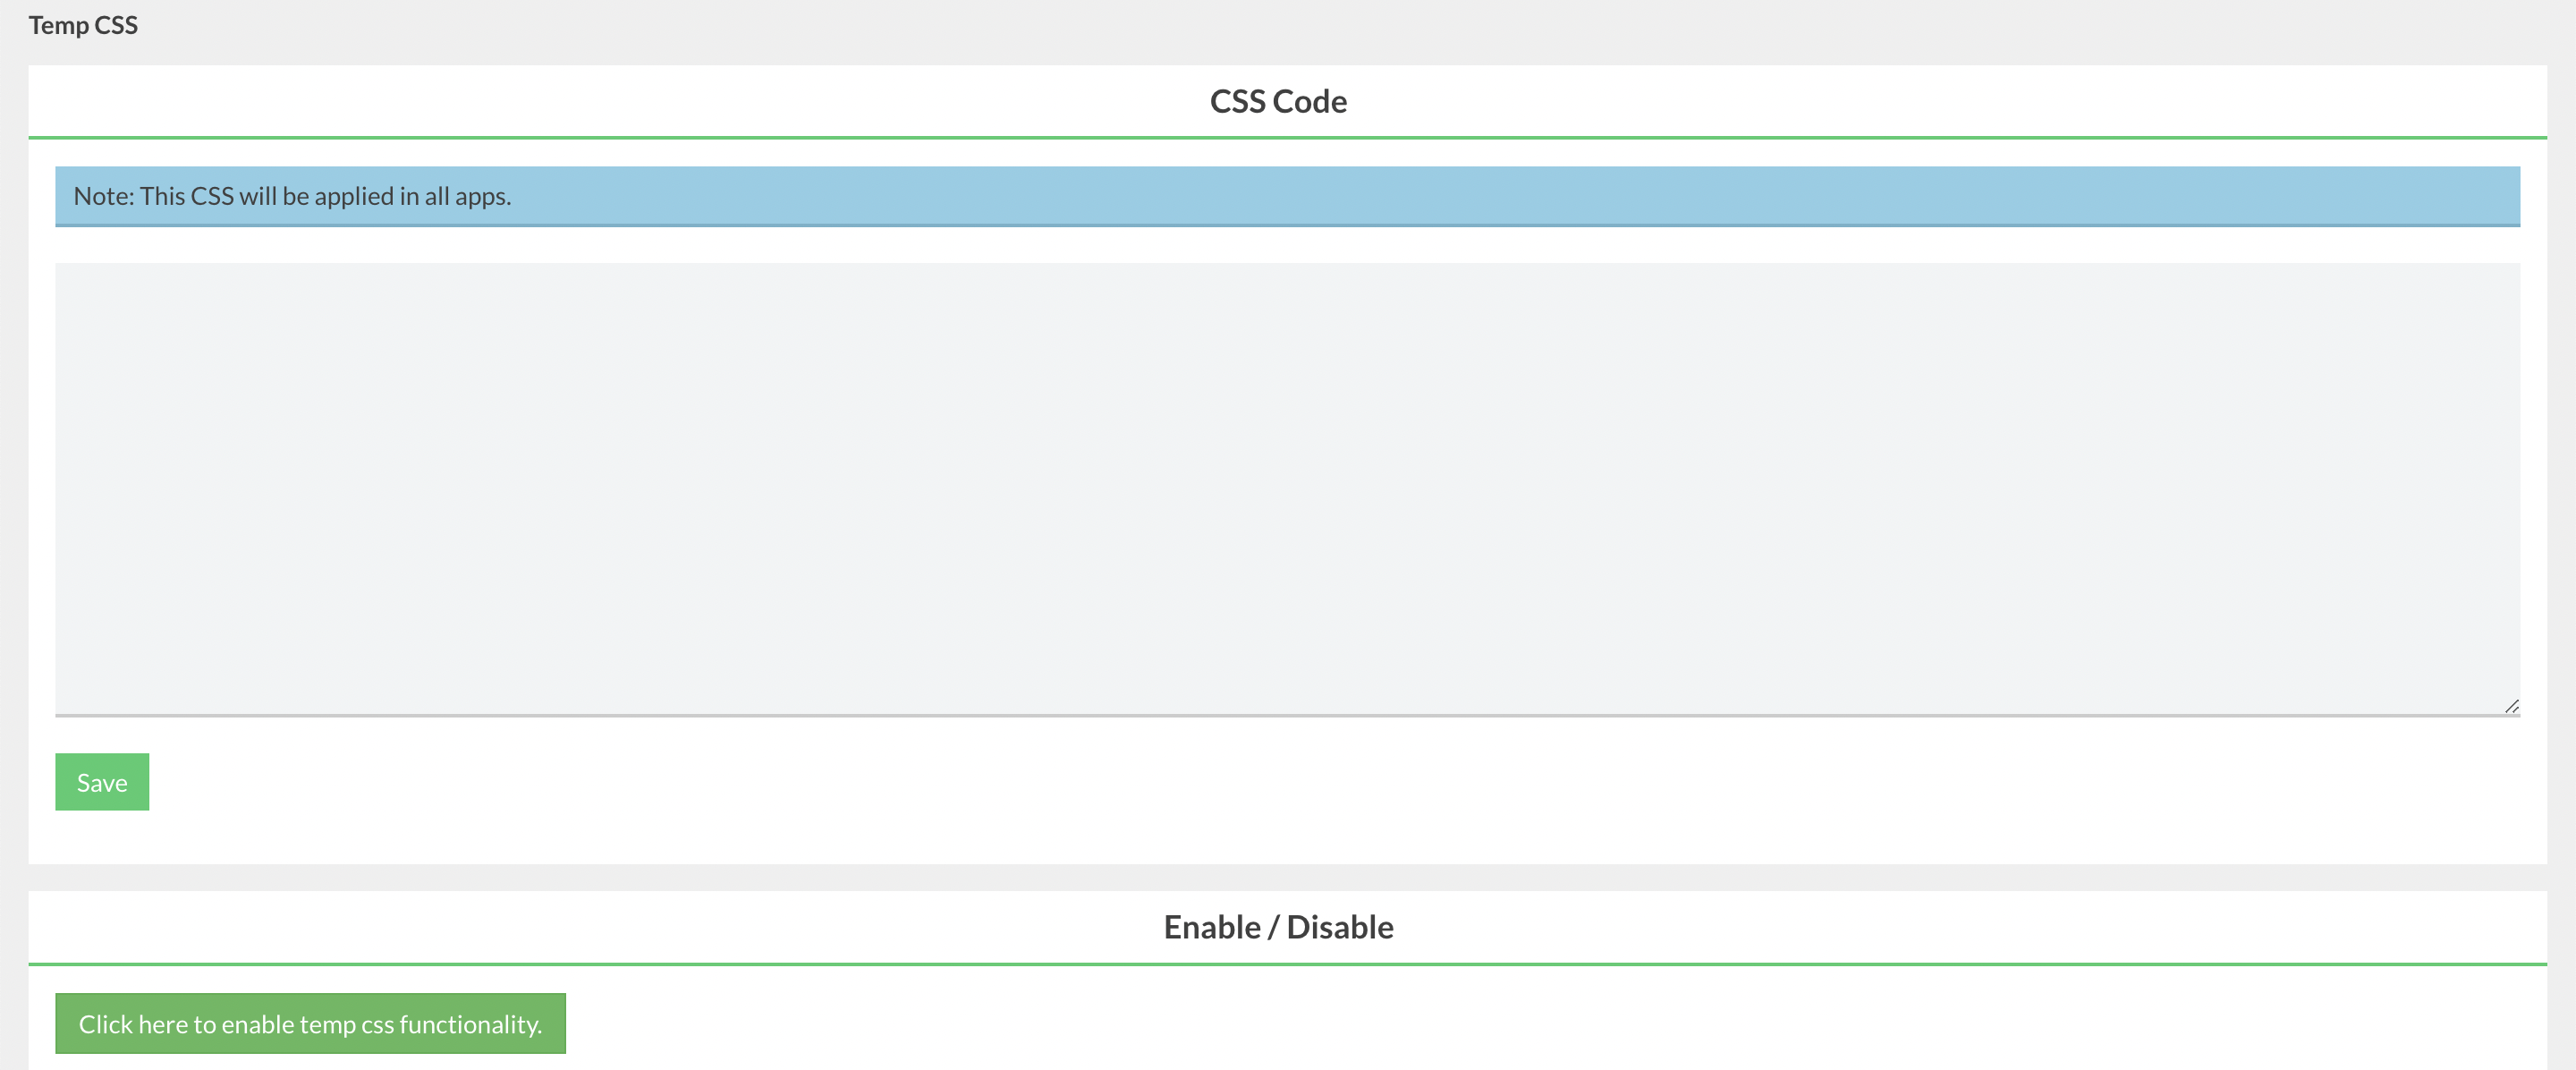Click the bottom border of the CSS textarea
The height and width of the screenshot is (1070, 2576).
tap(1287, 715)
